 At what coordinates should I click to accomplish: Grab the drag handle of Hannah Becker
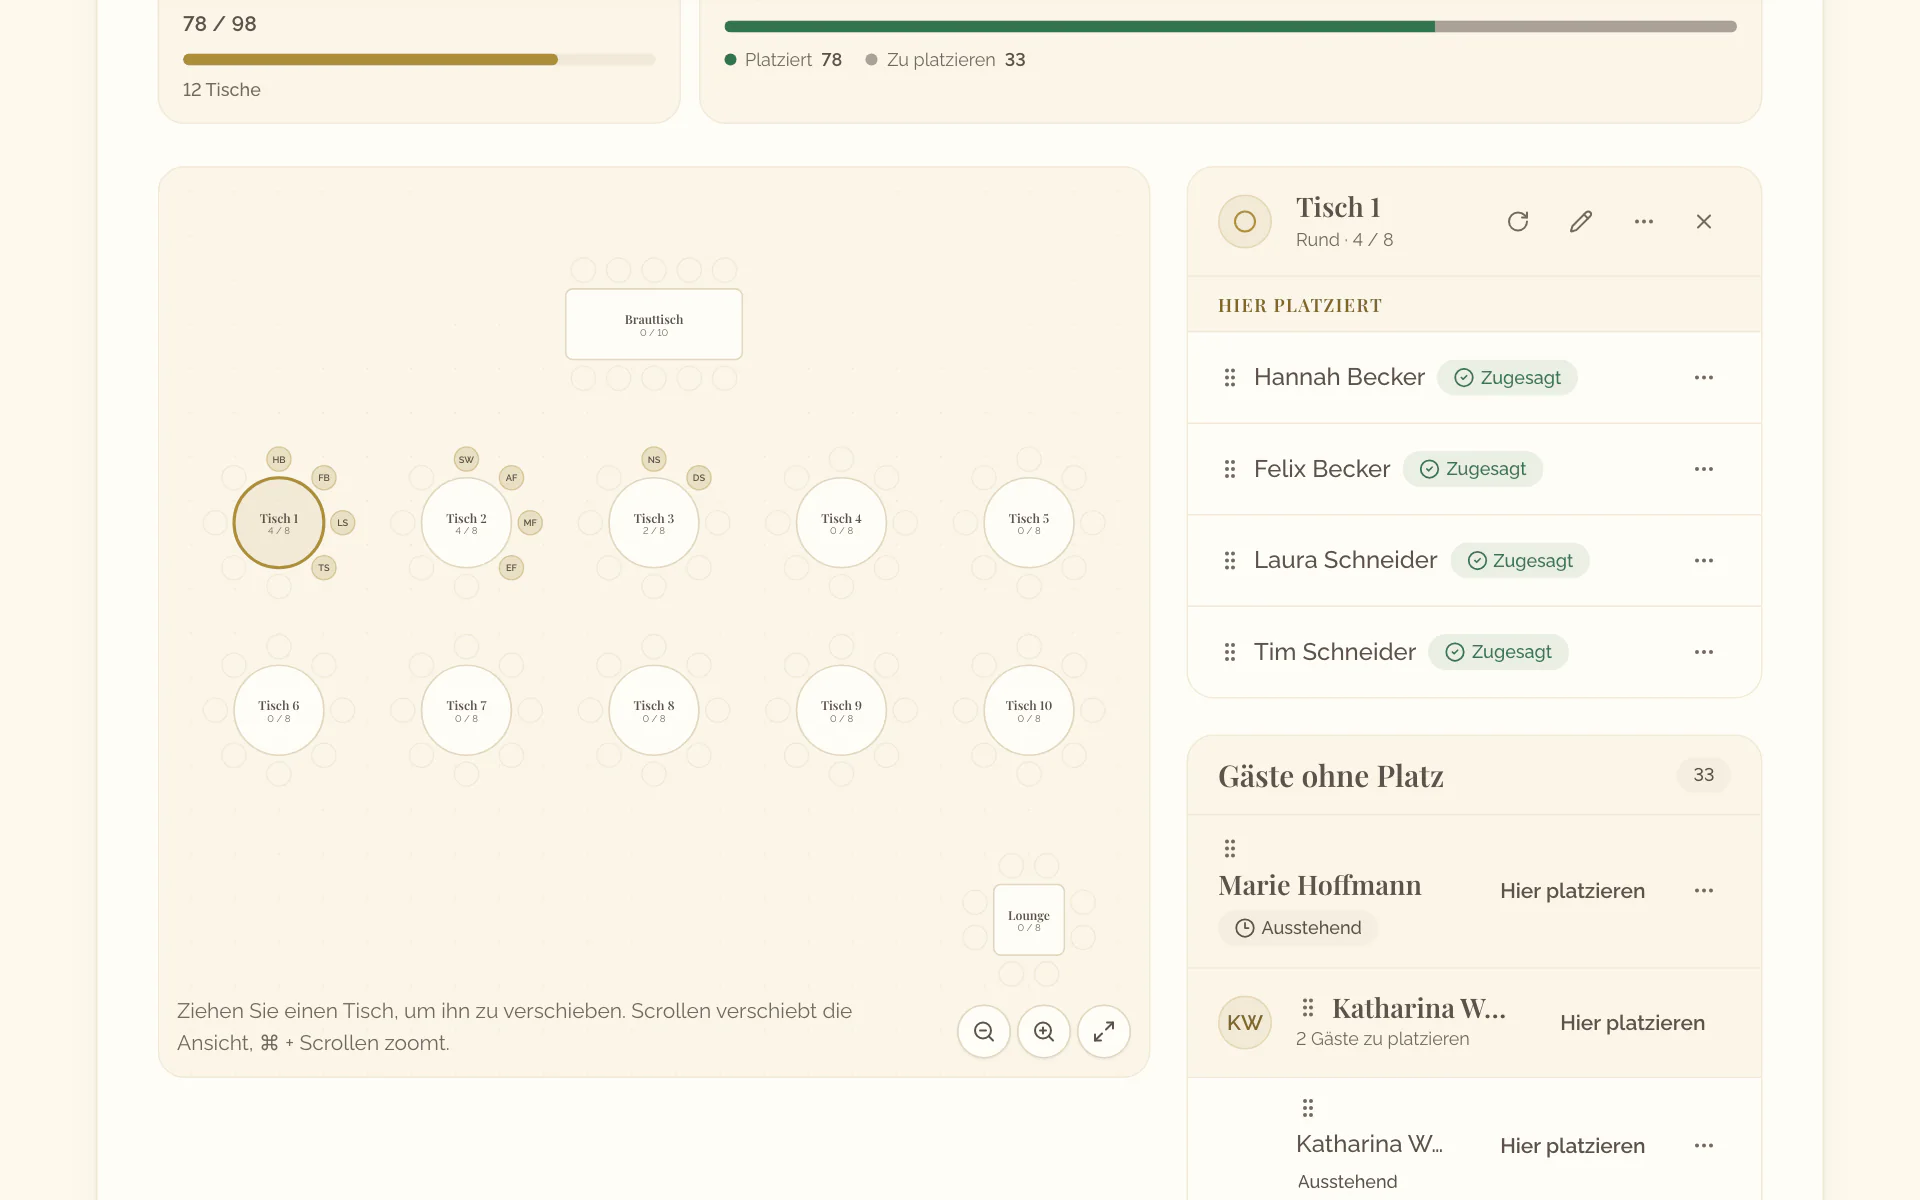click(1230, 377)
